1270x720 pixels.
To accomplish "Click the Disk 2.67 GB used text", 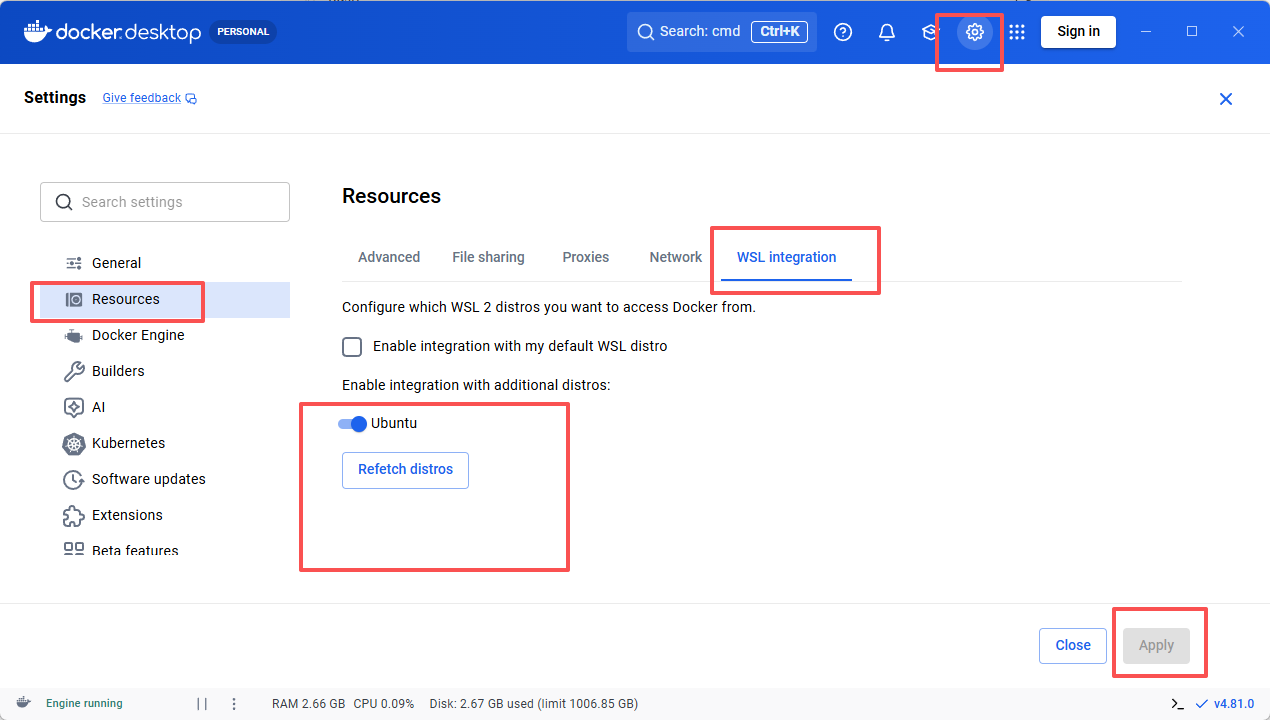I will [534, 704].
